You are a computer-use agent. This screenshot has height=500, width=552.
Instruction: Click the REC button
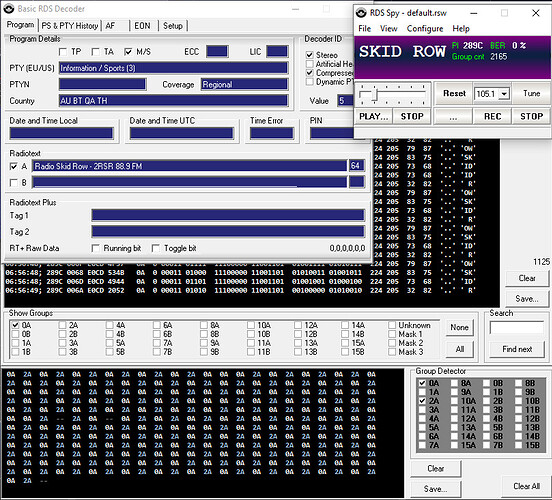point(493,116)
